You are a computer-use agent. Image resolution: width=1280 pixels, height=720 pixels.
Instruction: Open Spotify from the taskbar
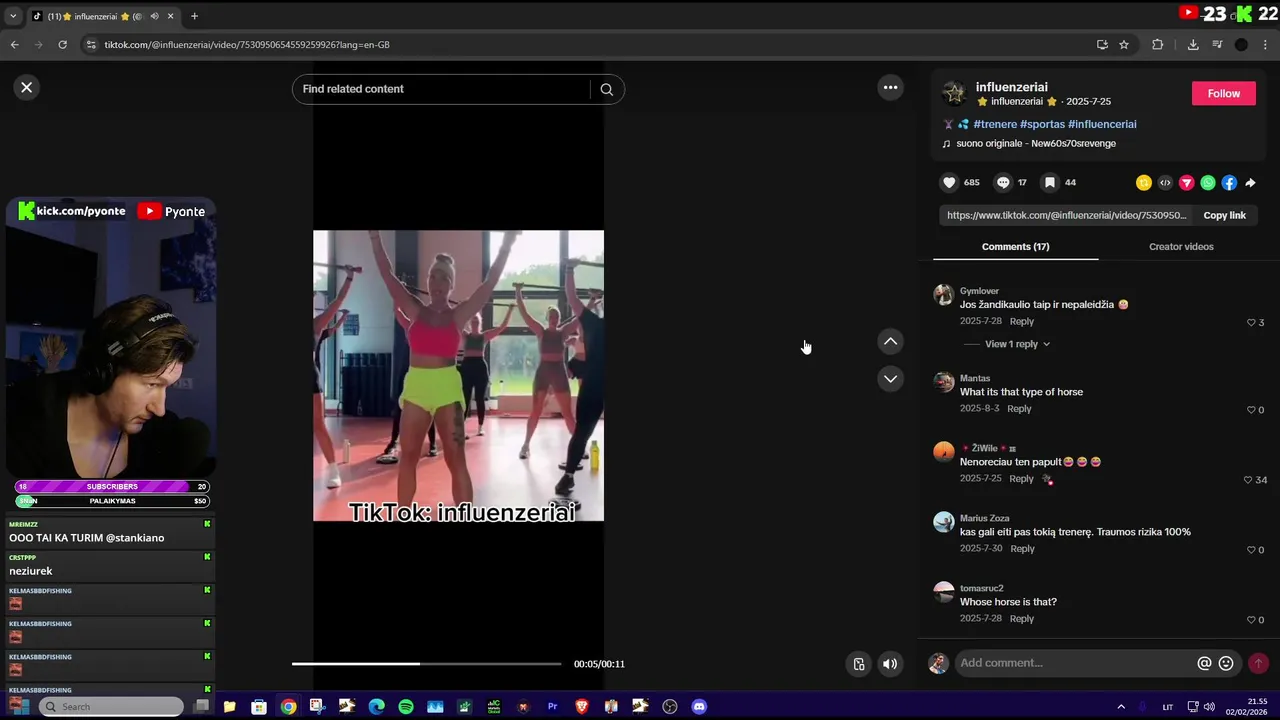(x=406, y=707)
